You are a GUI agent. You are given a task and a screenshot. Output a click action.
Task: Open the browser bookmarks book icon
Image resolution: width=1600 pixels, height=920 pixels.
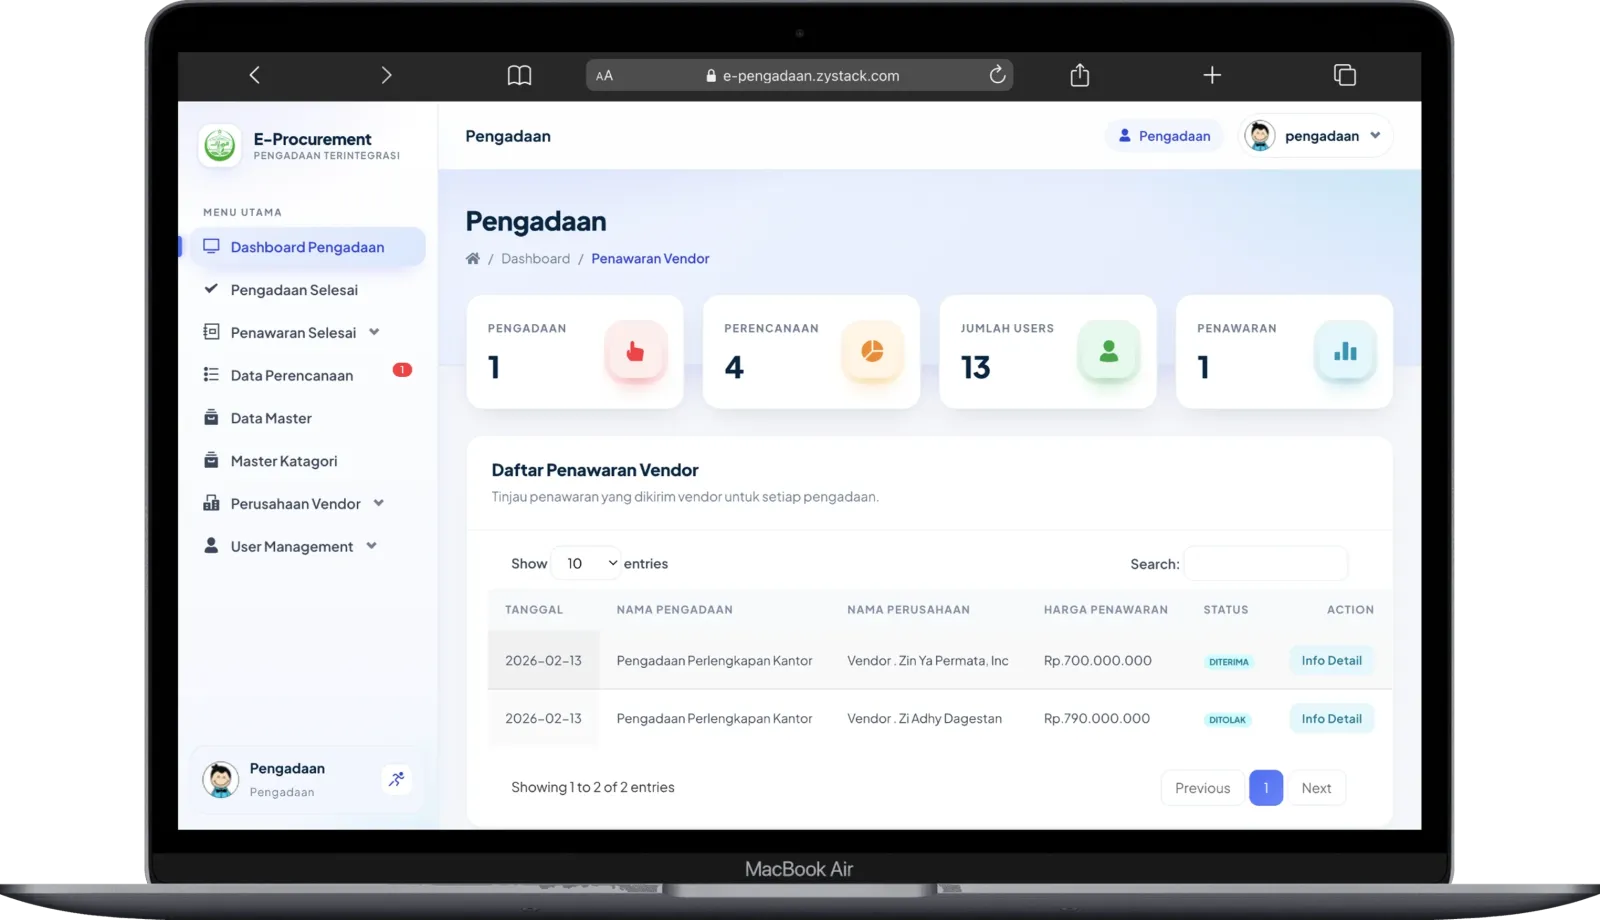click(519, 75)
